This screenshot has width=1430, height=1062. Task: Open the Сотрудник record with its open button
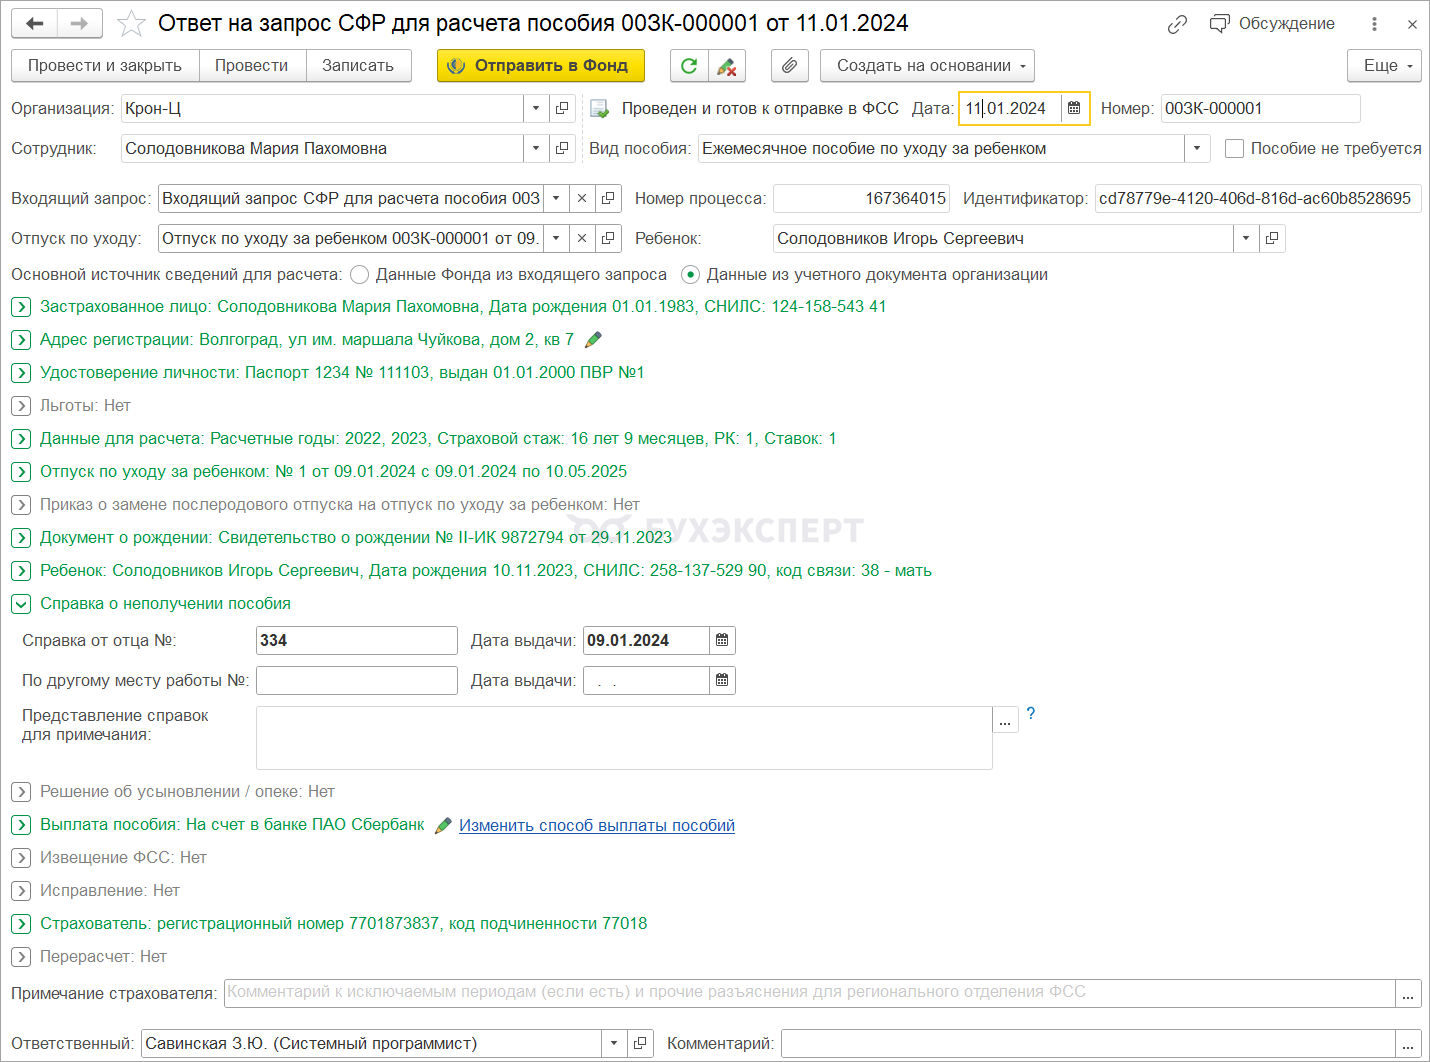click(562, 148)
